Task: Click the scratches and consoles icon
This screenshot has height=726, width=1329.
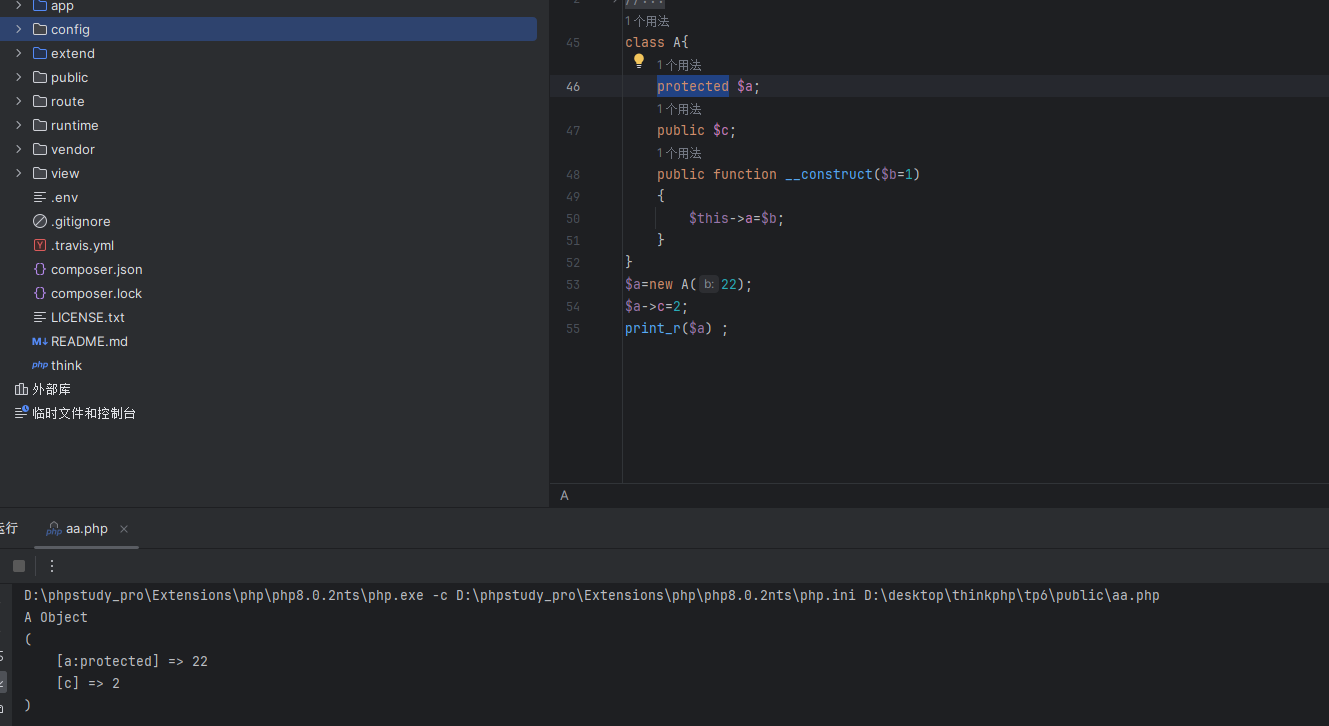Action: 21,412
